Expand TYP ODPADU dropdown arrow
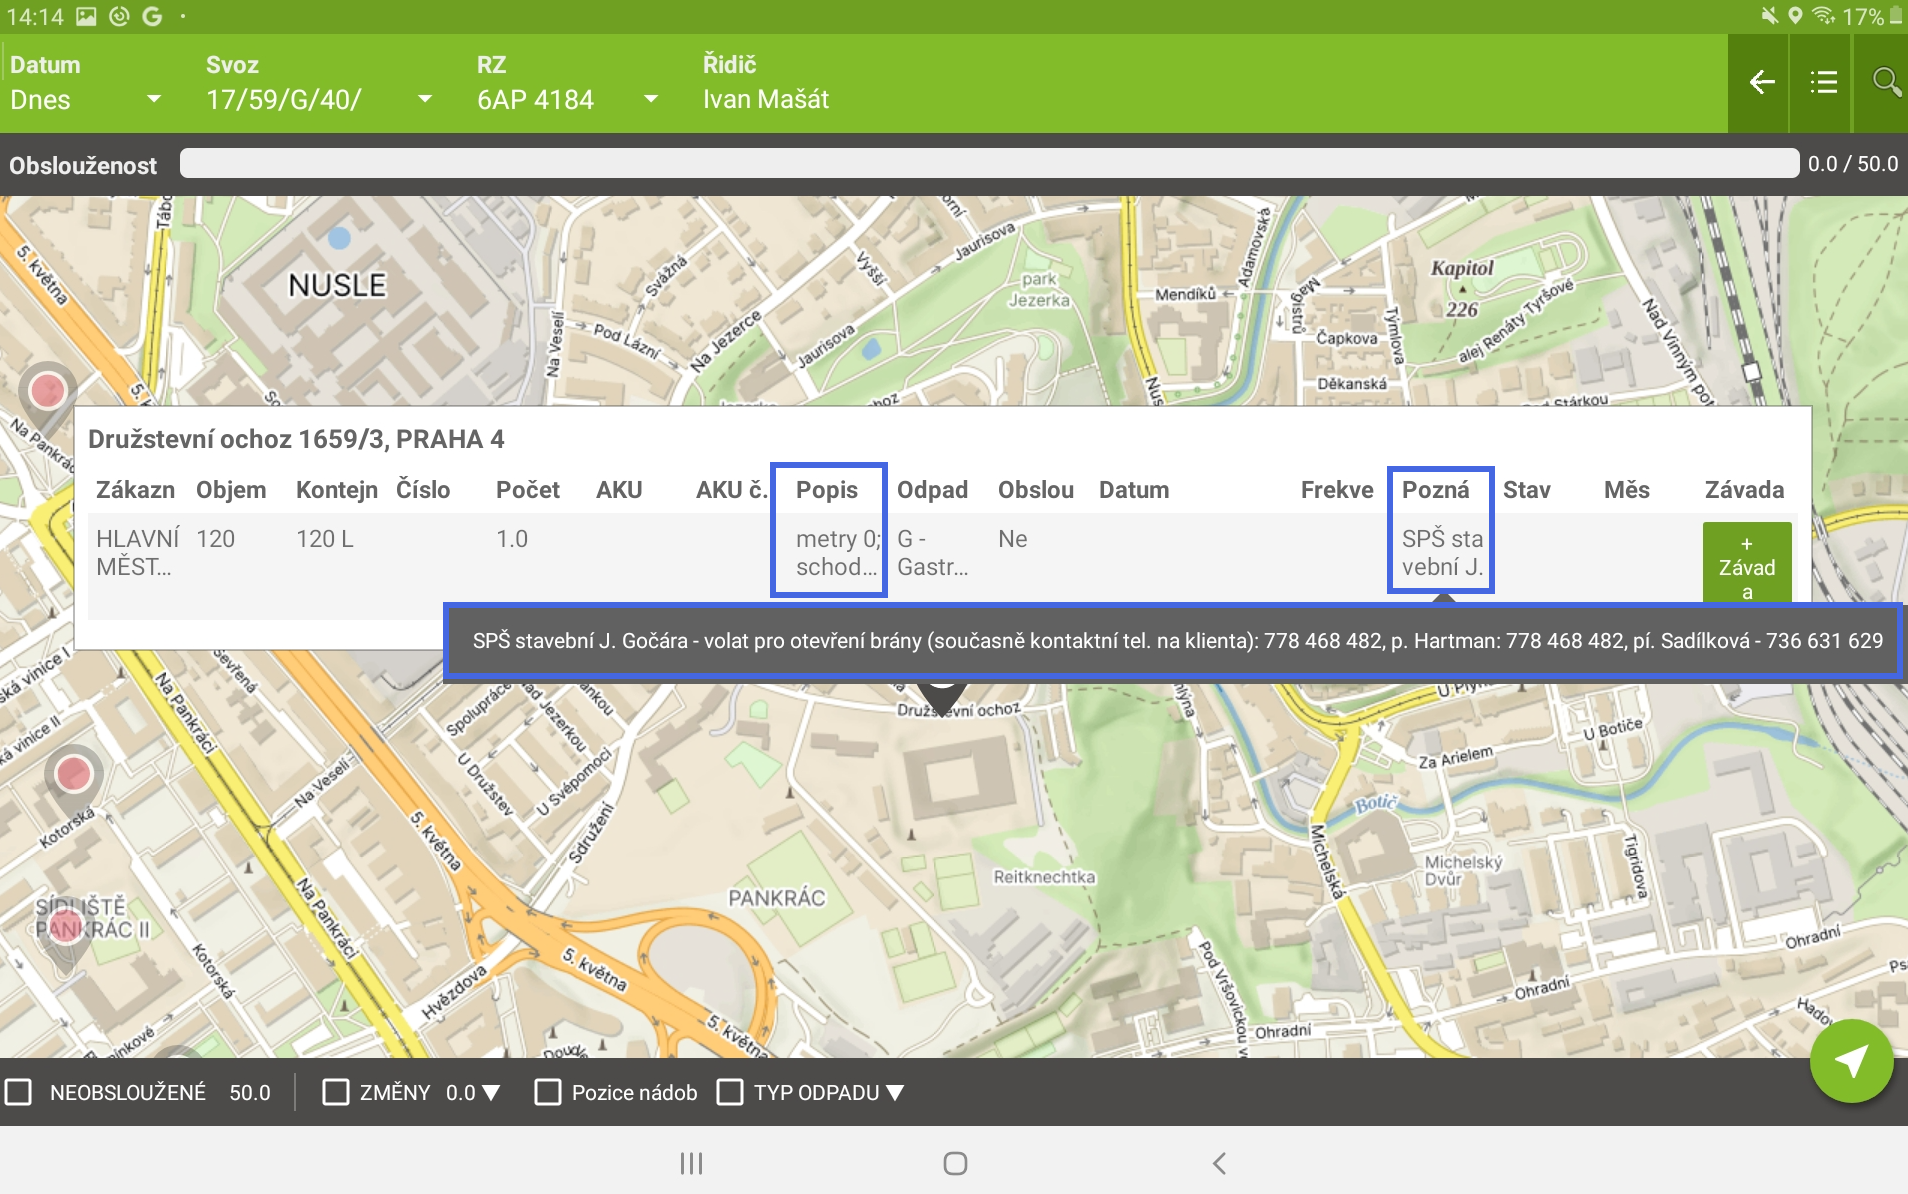 (x=895, y=1093)
